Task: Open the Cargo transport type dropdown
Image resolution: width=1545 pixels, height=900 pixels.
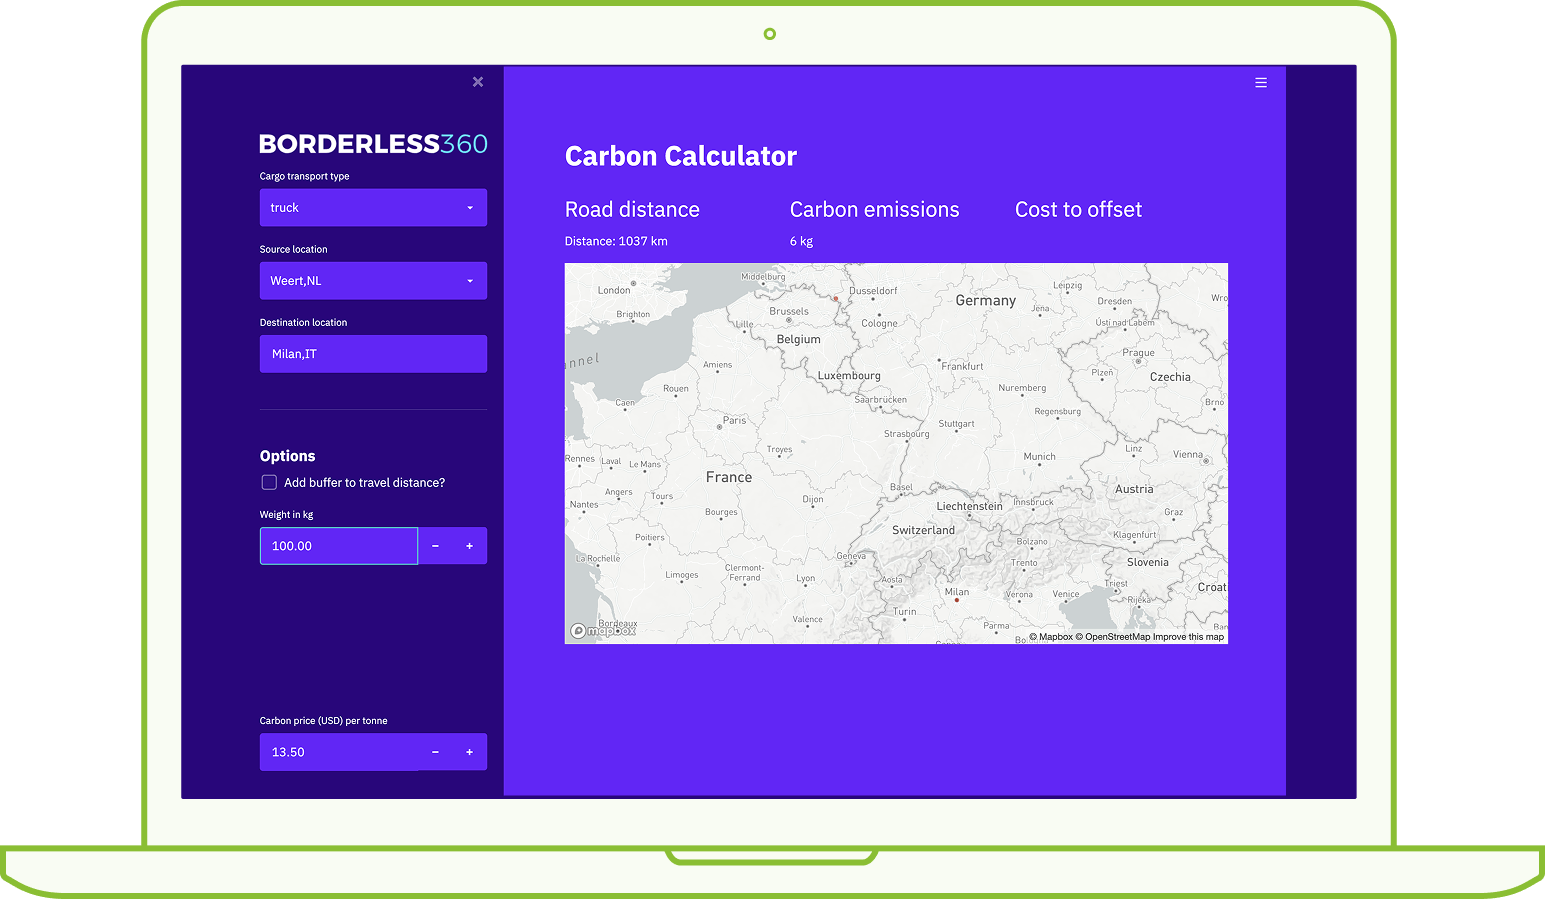Action: click(x=373, y=208)
